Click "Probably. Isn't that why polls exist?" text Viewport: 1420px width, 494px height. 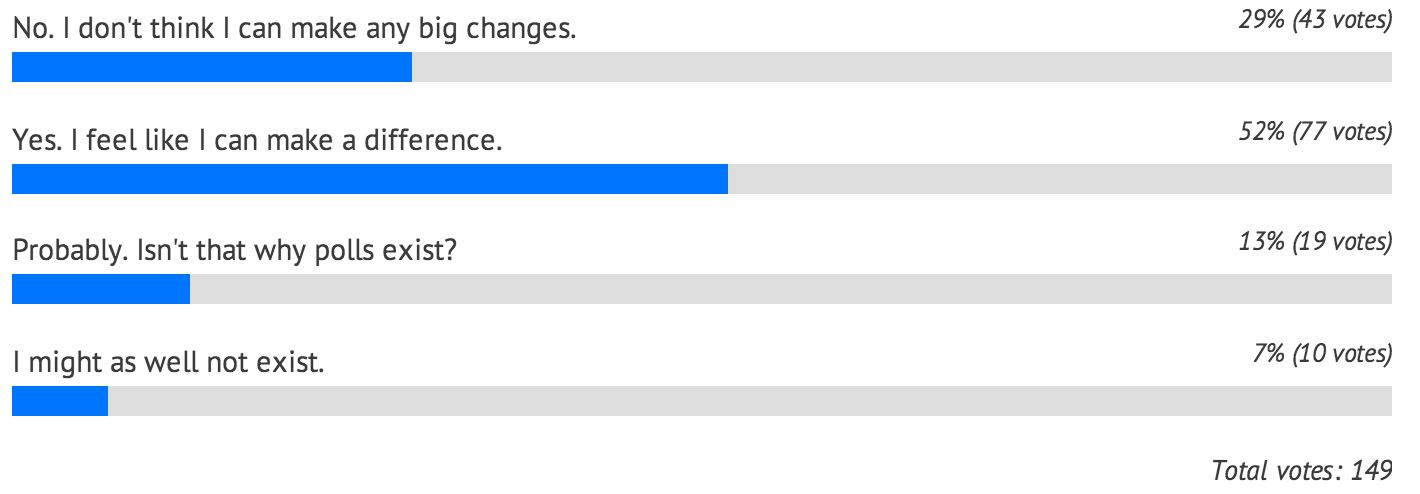[x=235, y=251]
